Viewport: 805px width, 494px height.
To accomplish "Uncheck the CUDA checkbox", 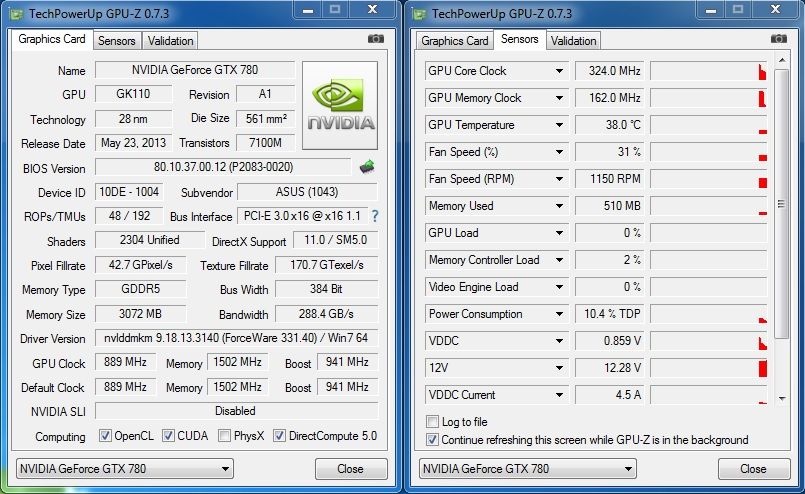I will pyautogui.click(x=169, y=436).
